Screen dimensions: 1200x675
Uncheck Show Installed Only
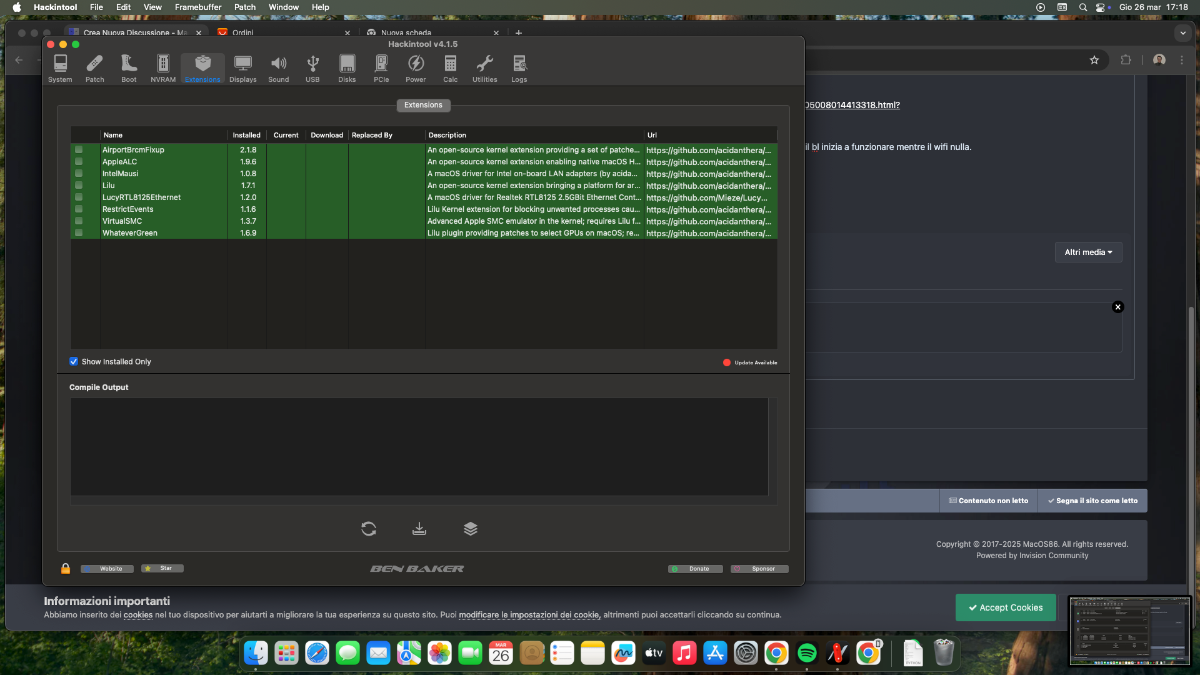(74, 362)
